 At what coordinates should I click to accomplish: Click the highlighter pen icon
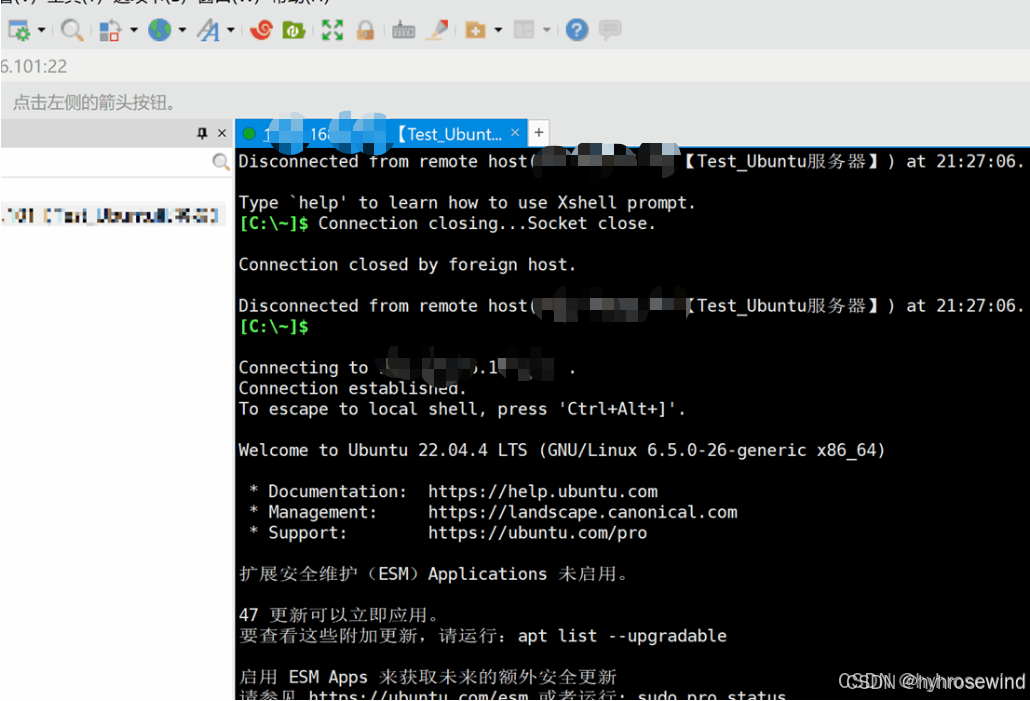437,30
